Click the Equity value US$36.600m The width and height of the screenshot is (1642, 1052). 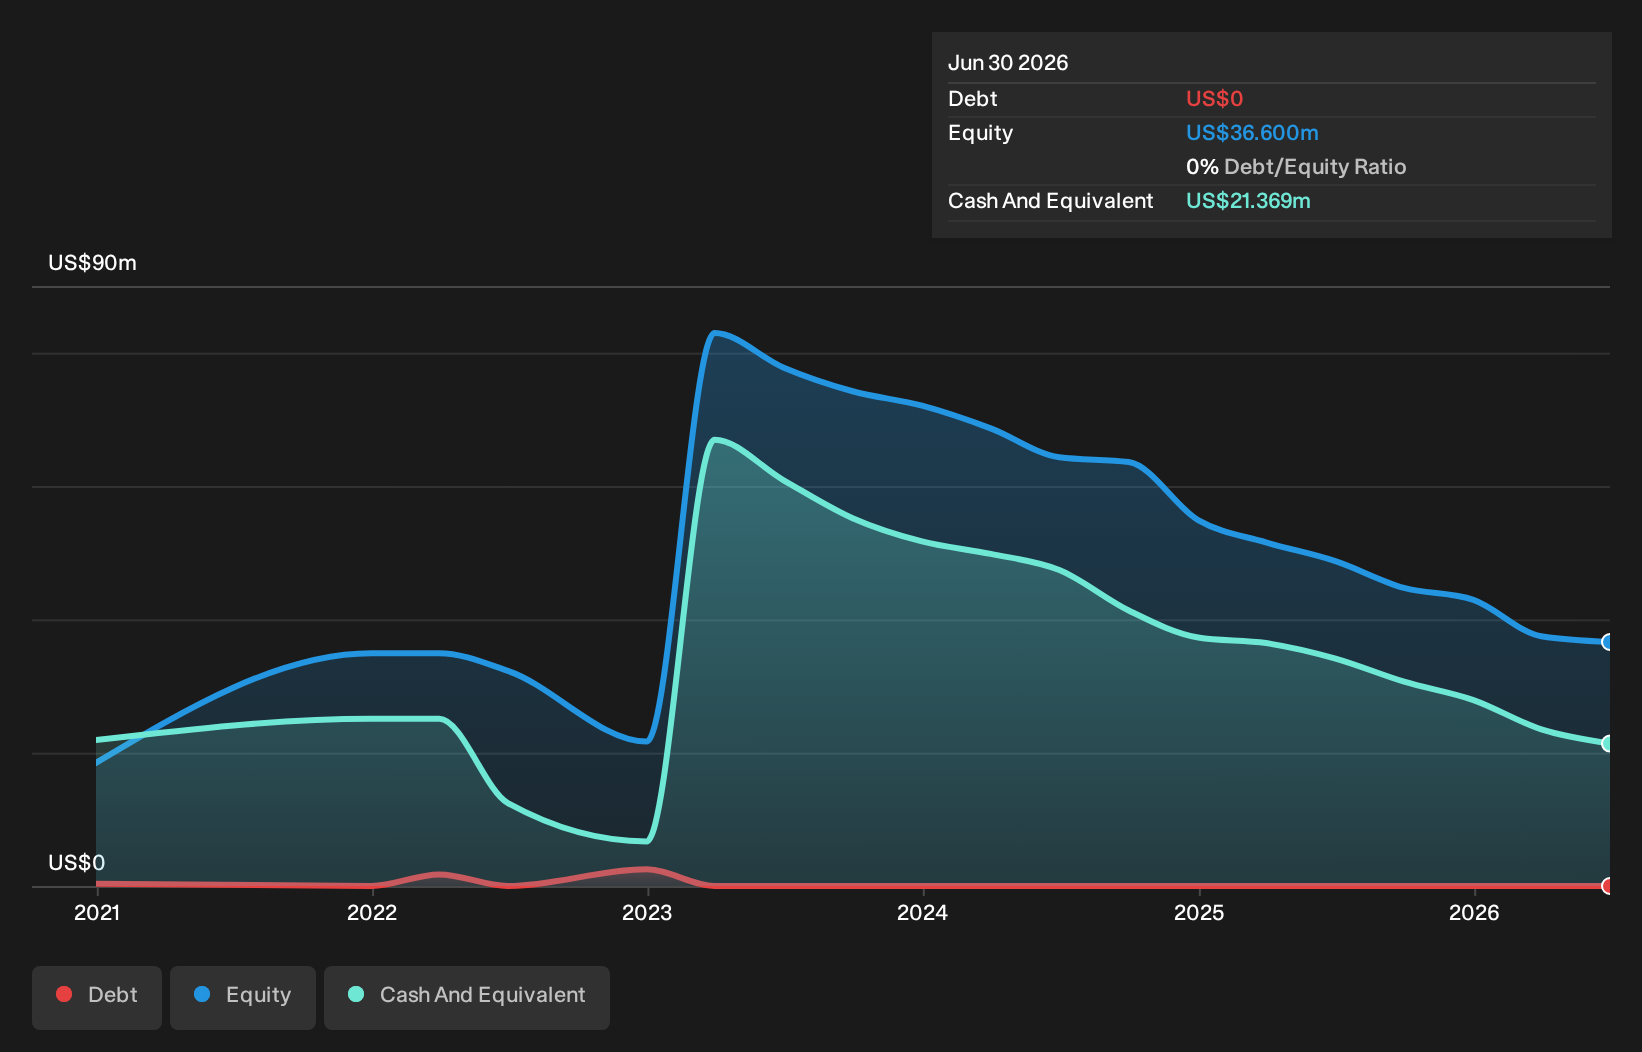tap(1252, 133)
